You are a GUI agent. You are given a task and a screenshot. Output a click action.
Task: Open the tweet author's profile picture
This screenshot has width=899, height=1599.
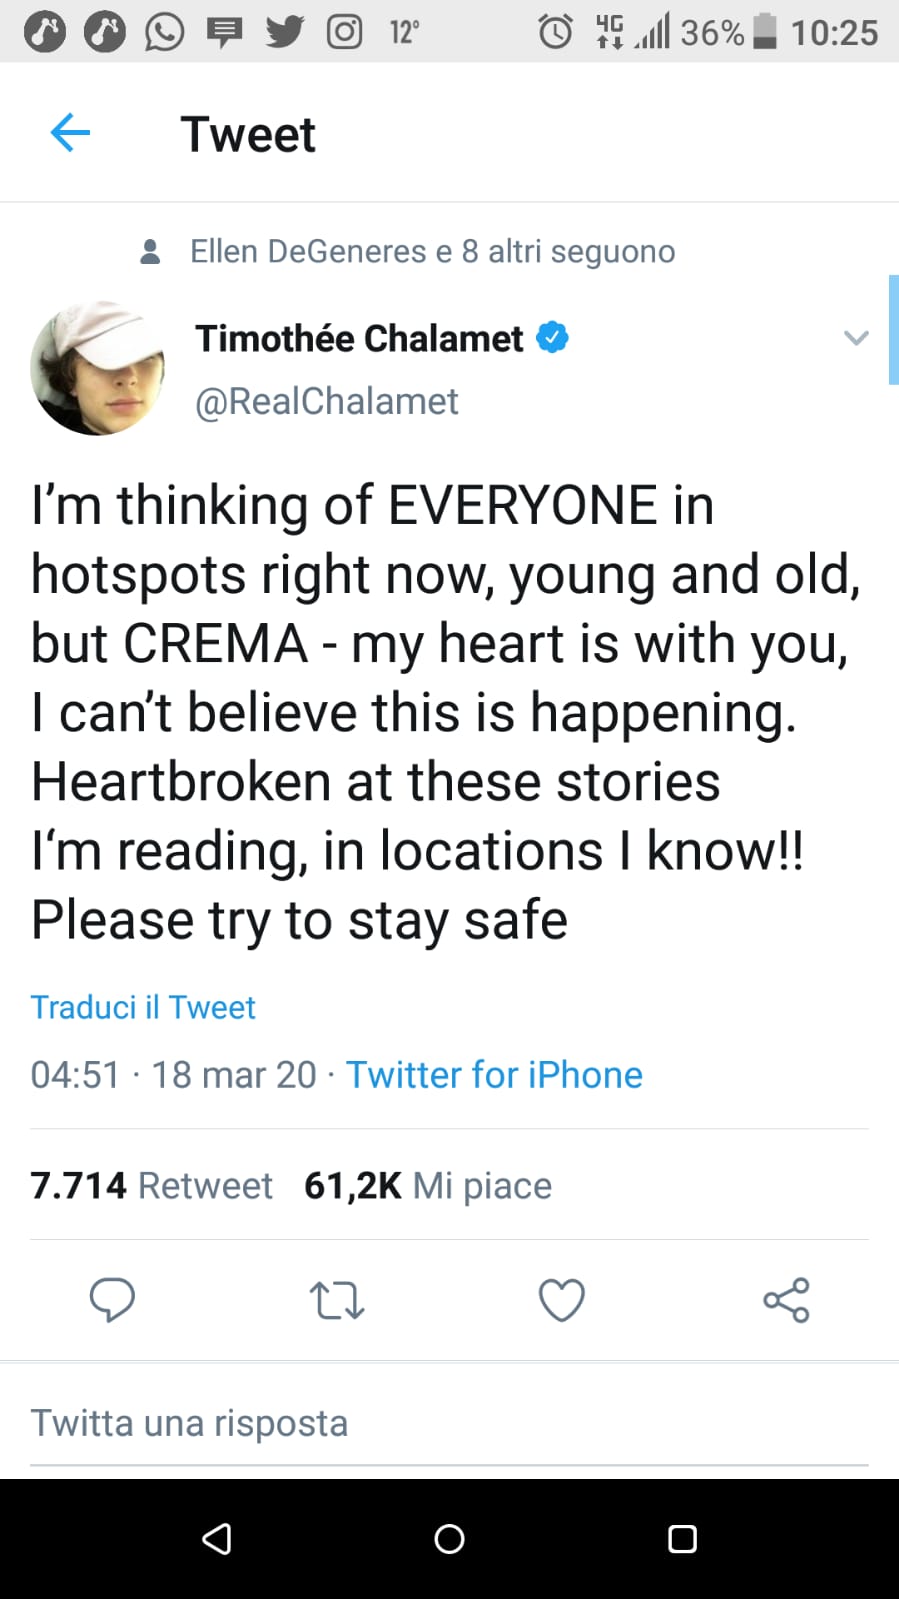pos(98,368)
